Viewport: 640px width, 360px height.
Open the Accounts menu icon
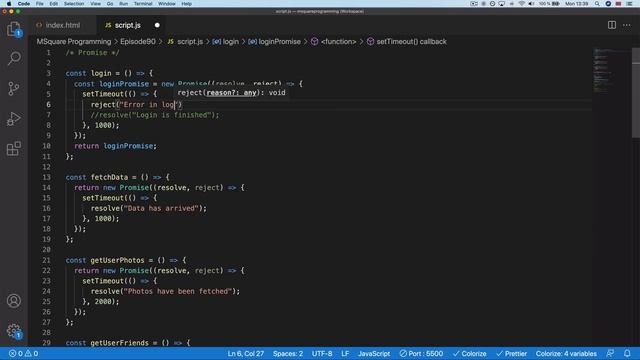pos(13,301)
